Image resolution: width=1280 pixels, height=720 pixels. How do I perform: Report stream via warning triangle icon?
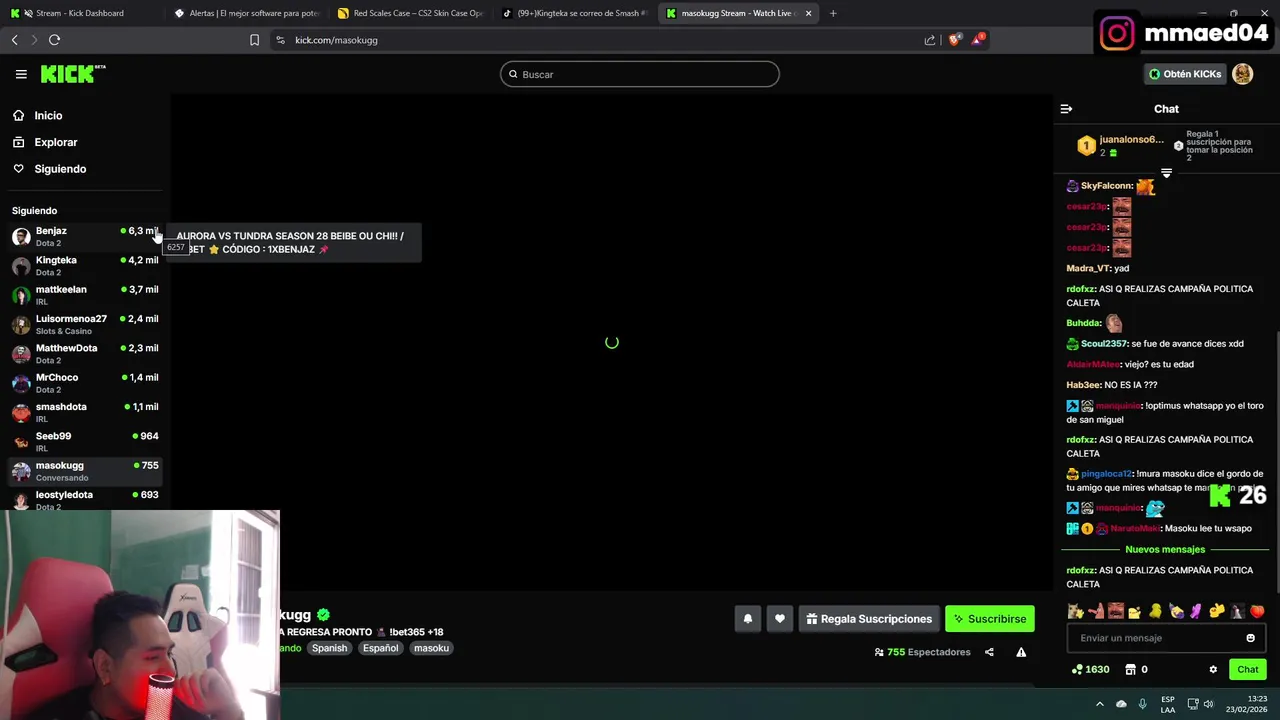coord(1021,652)
